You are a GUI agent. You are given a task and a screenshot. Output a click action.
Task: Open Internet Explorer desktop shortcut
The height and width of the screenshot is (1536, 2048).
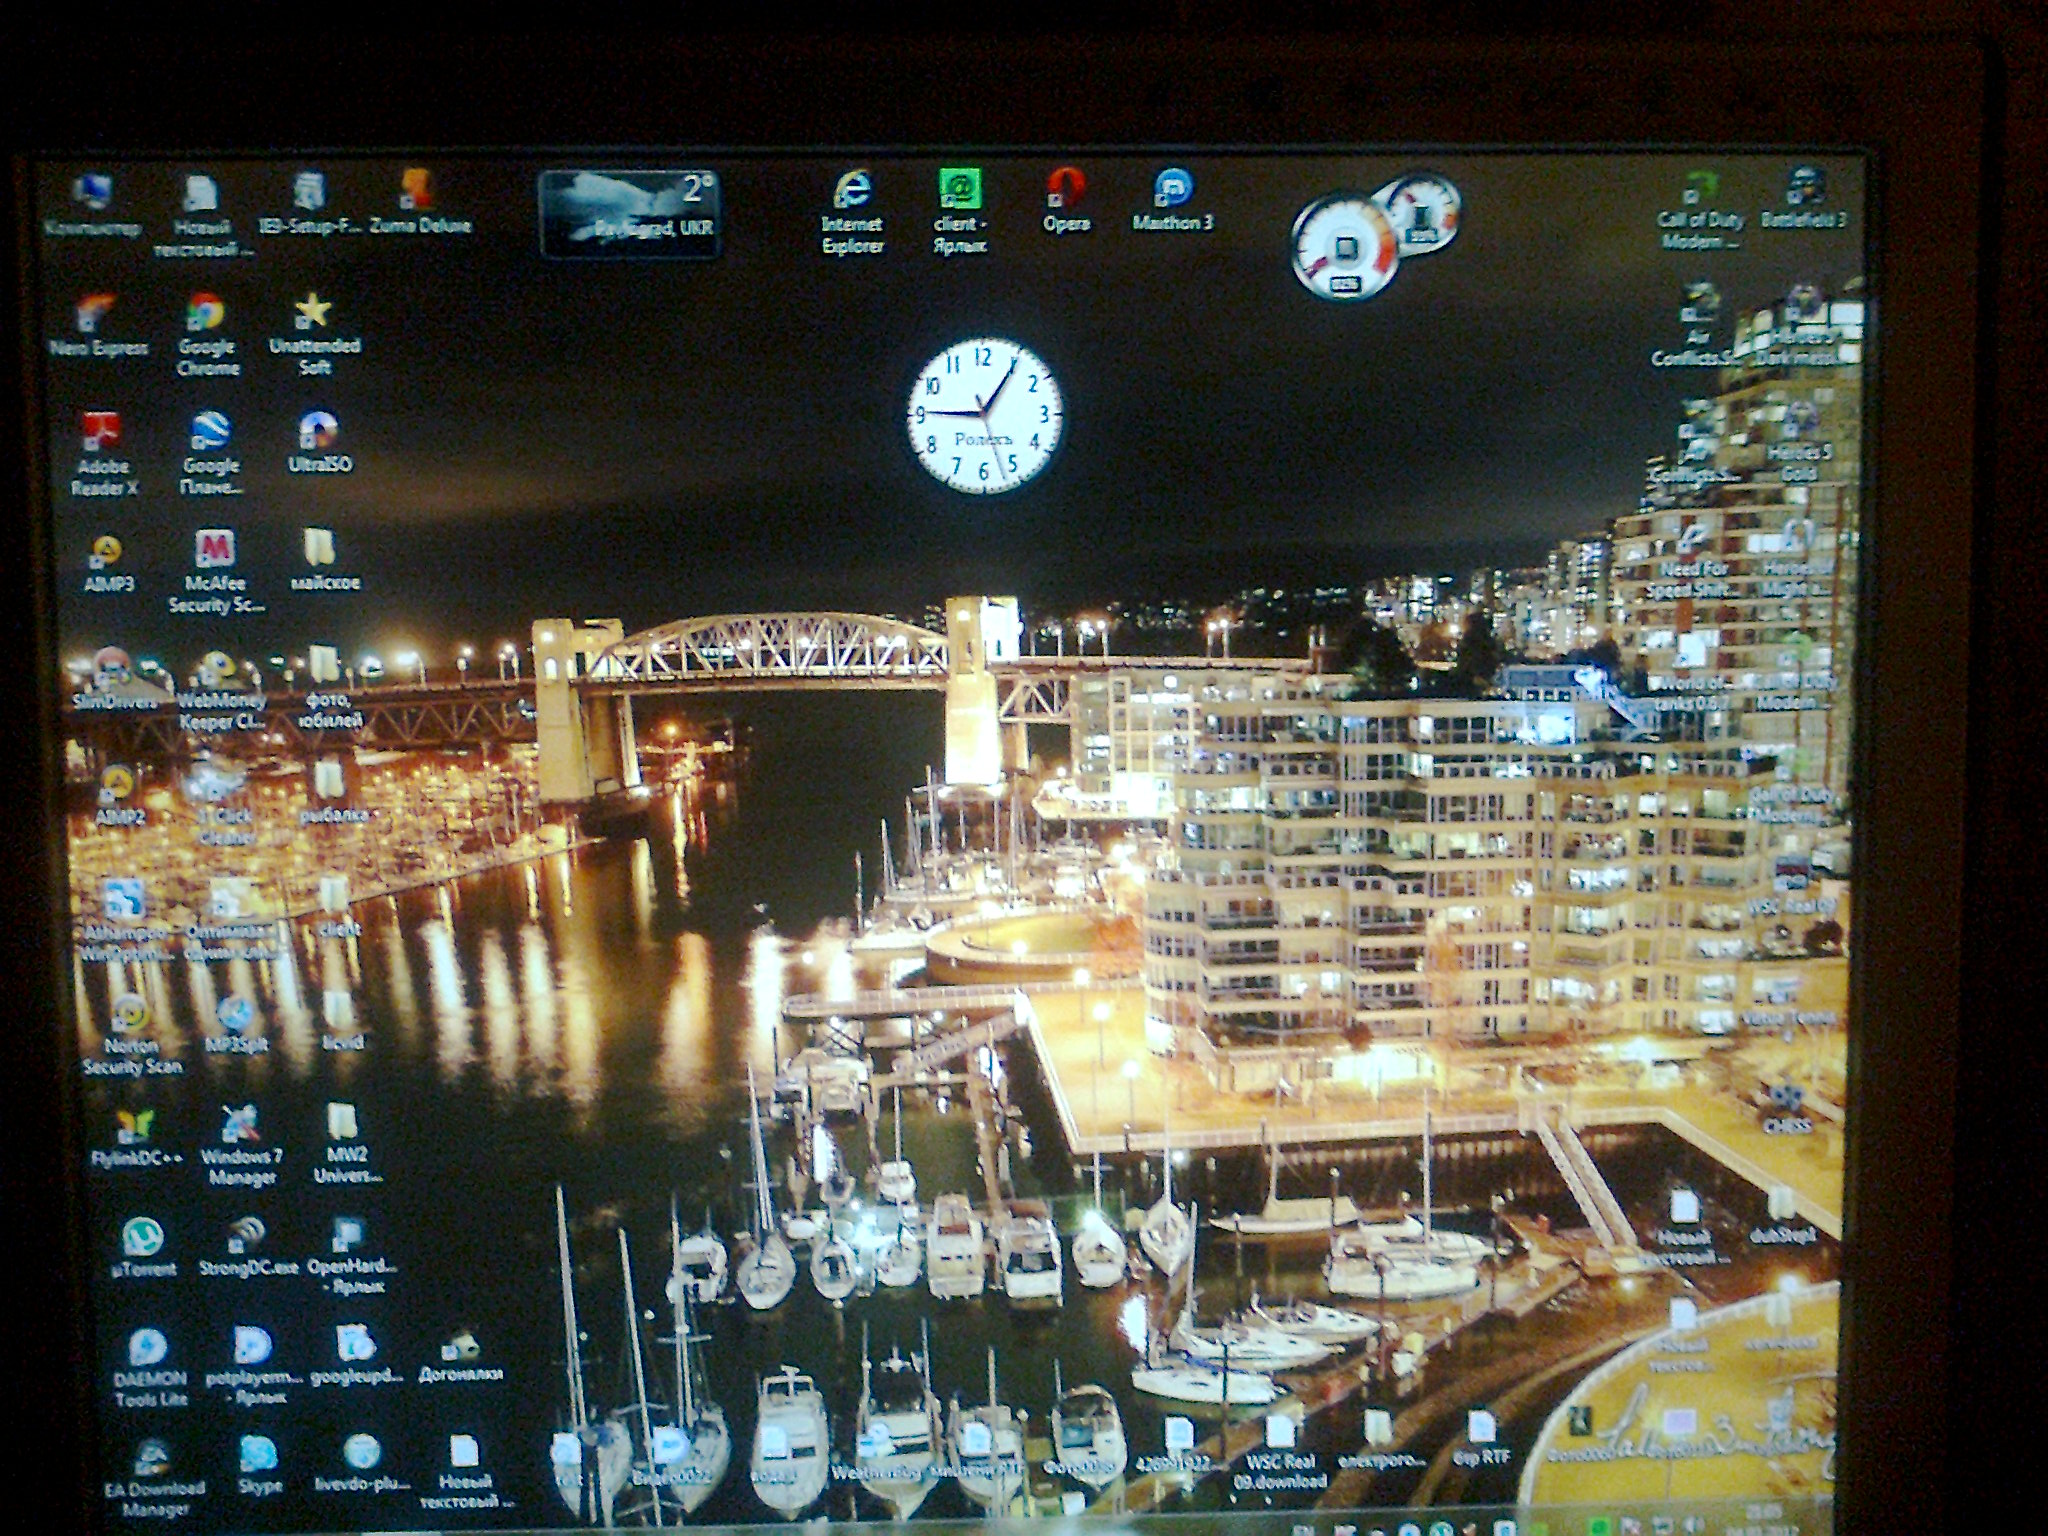(x=852, y=190)
